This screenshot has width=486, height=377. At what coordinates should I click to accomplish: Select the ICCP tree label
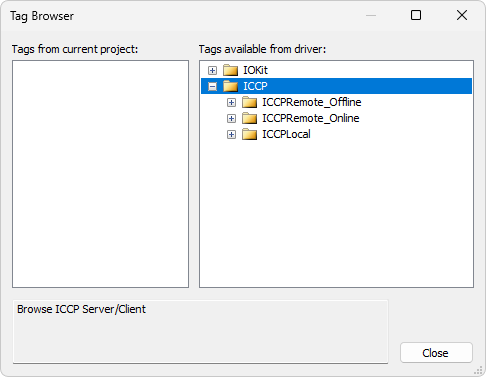coord(255,86)
